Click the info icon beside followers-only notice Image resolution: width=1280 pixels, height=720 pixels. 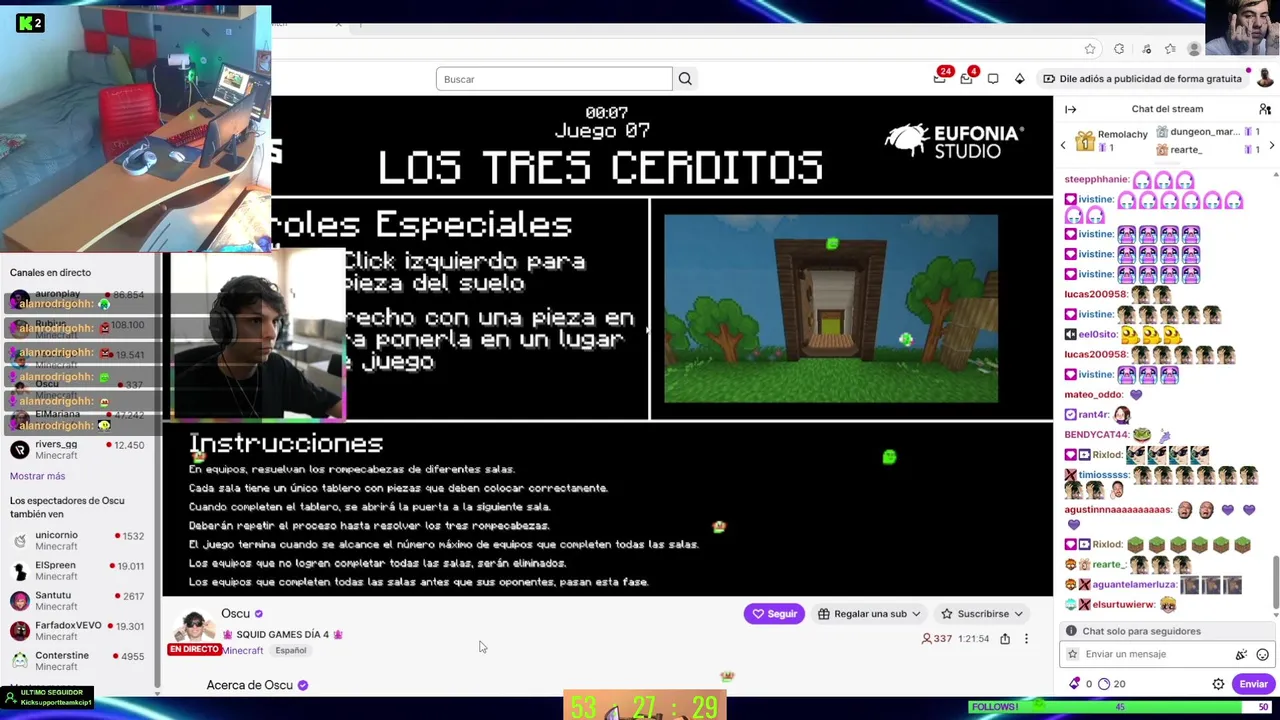[x=1071, y=631]
